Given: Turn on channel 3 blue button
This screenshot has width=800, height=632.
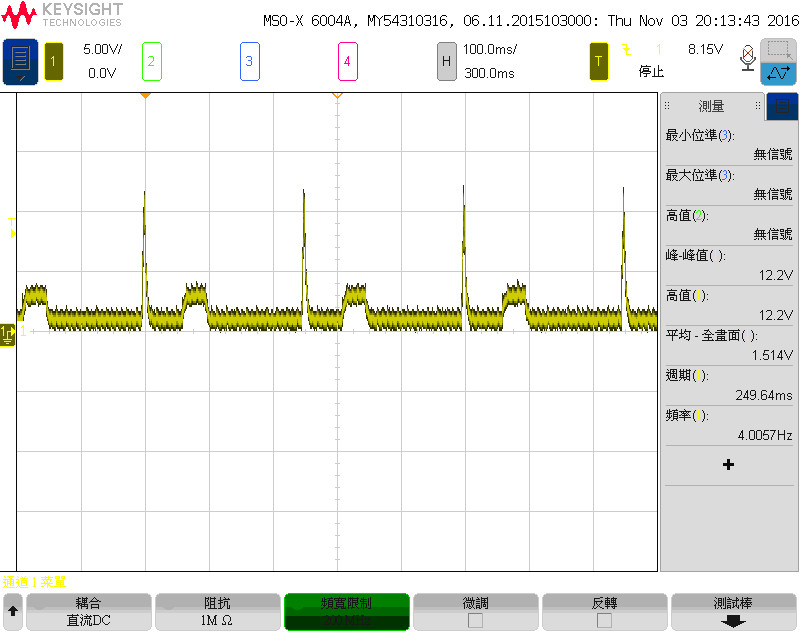Looking at the screenshot, I should tap(249, 62).
